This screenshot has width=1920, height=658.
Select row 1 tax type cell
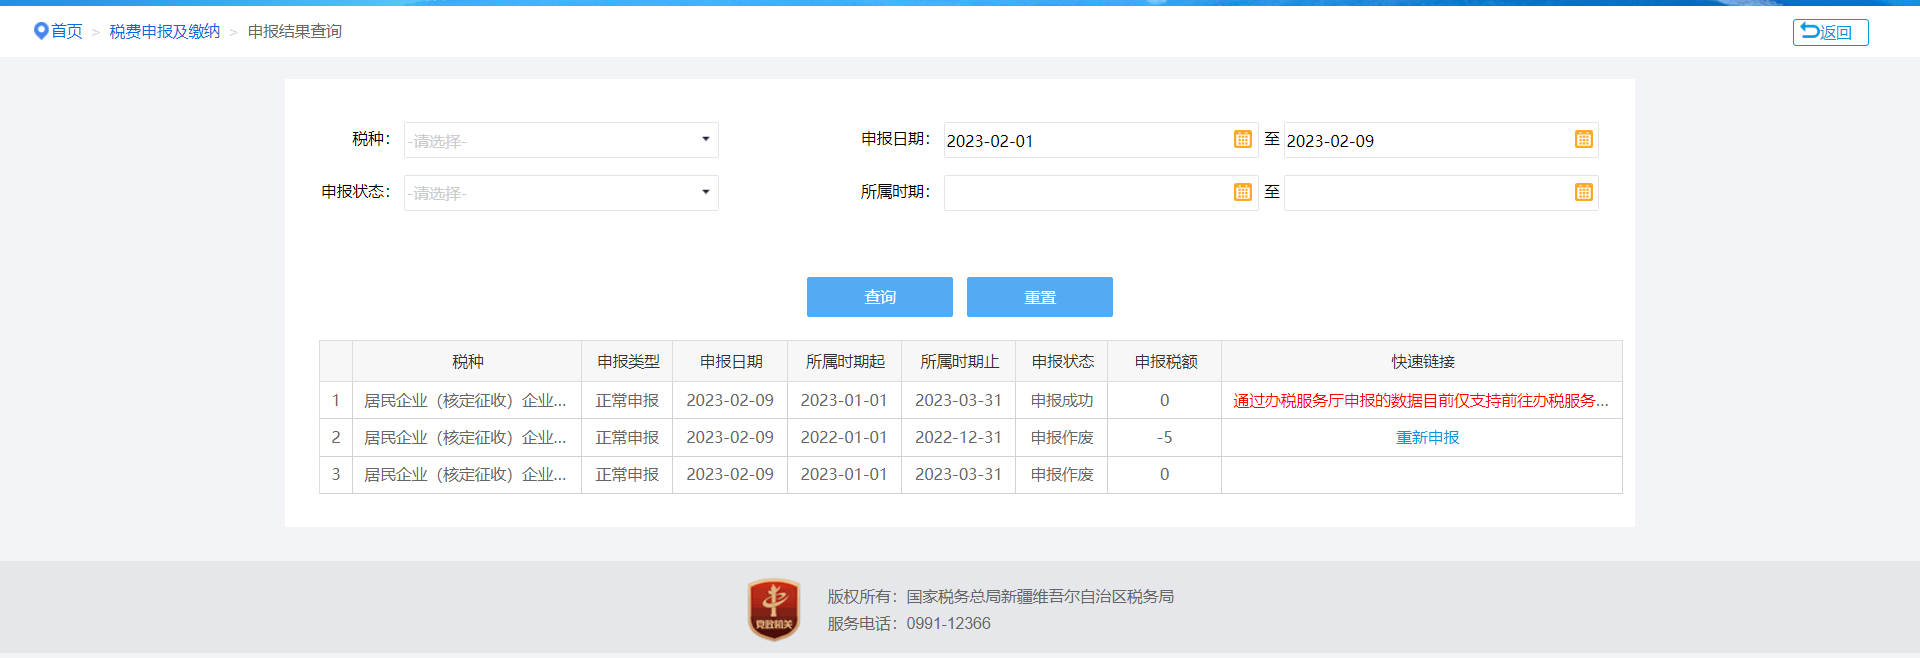467,400
